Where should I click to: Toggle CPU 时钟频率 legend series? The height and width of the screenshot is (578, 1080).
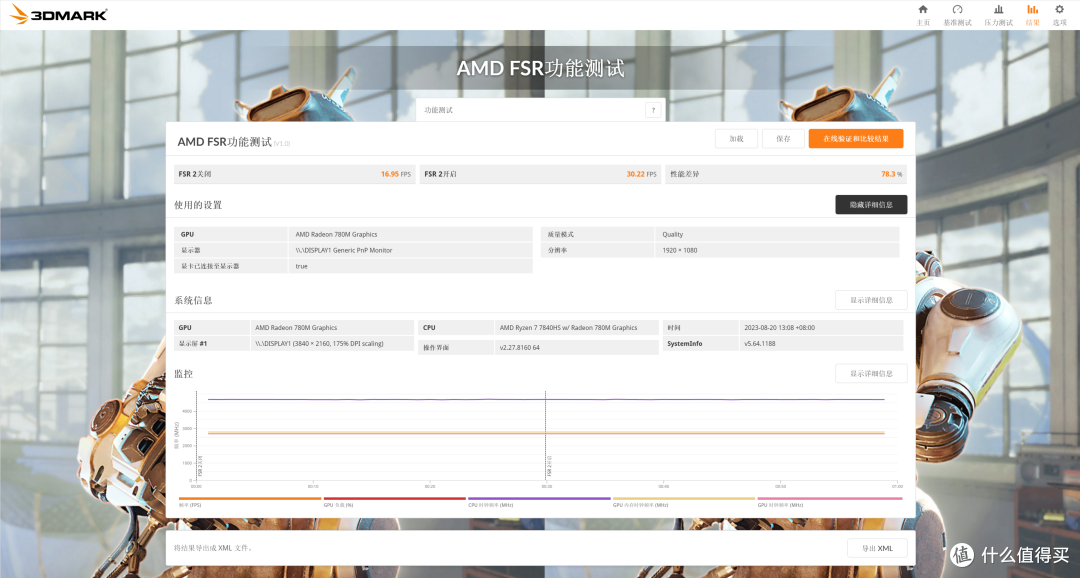(539, 501)
